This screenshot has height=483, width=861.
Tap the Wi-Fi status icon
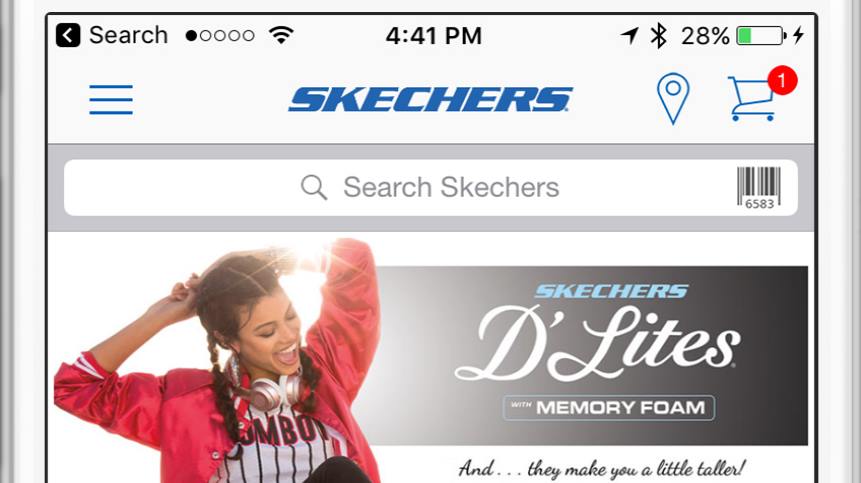(281, 35)
